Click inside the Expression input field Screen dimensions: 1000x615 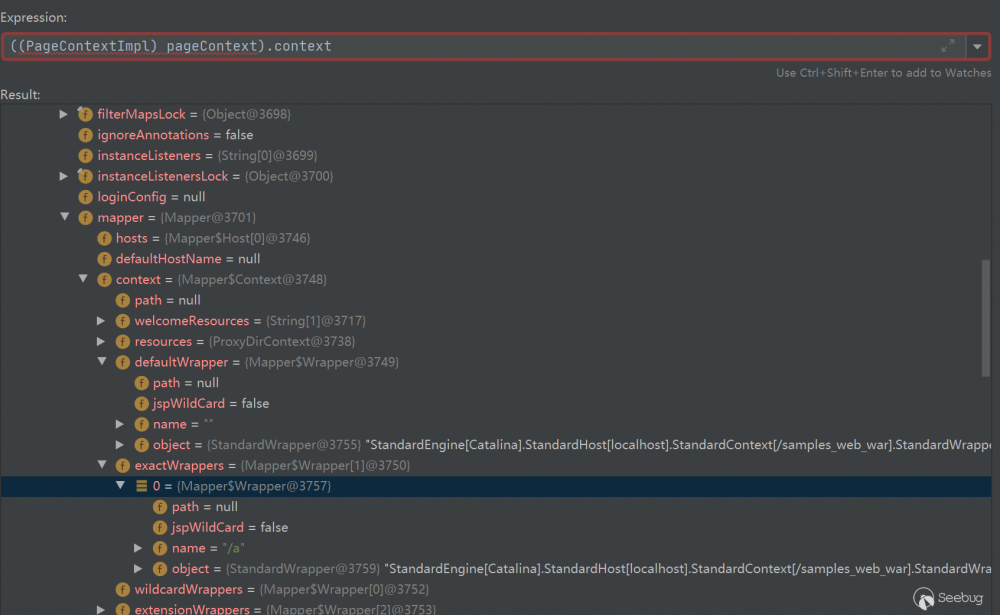(x=400, y=45)
